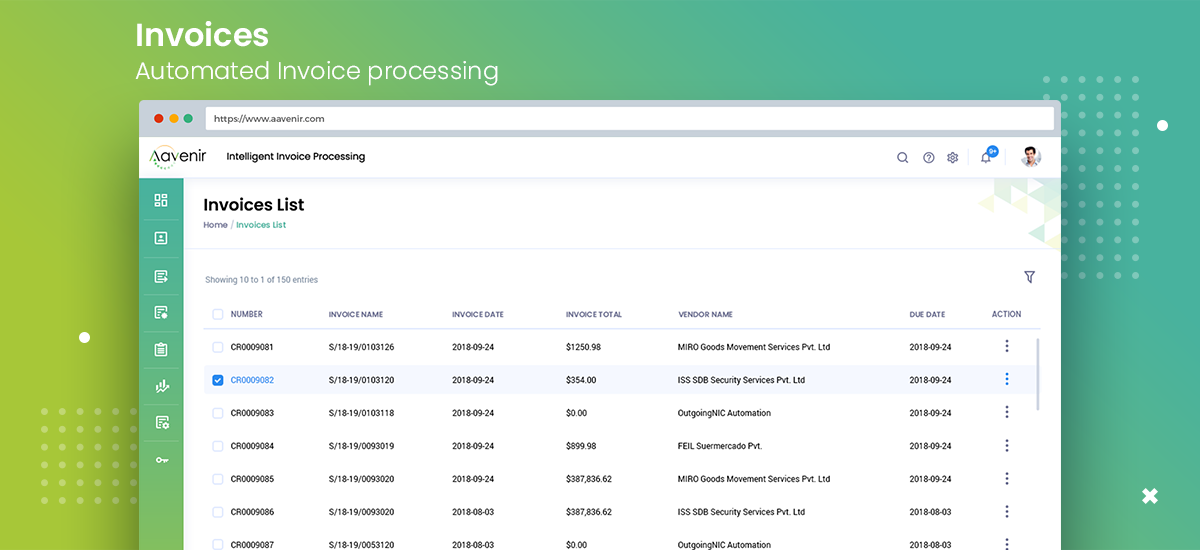Viewport: 1200px width, 550px height.
Task: Go to Home breadcrumb link
Action: click(215, 225)
